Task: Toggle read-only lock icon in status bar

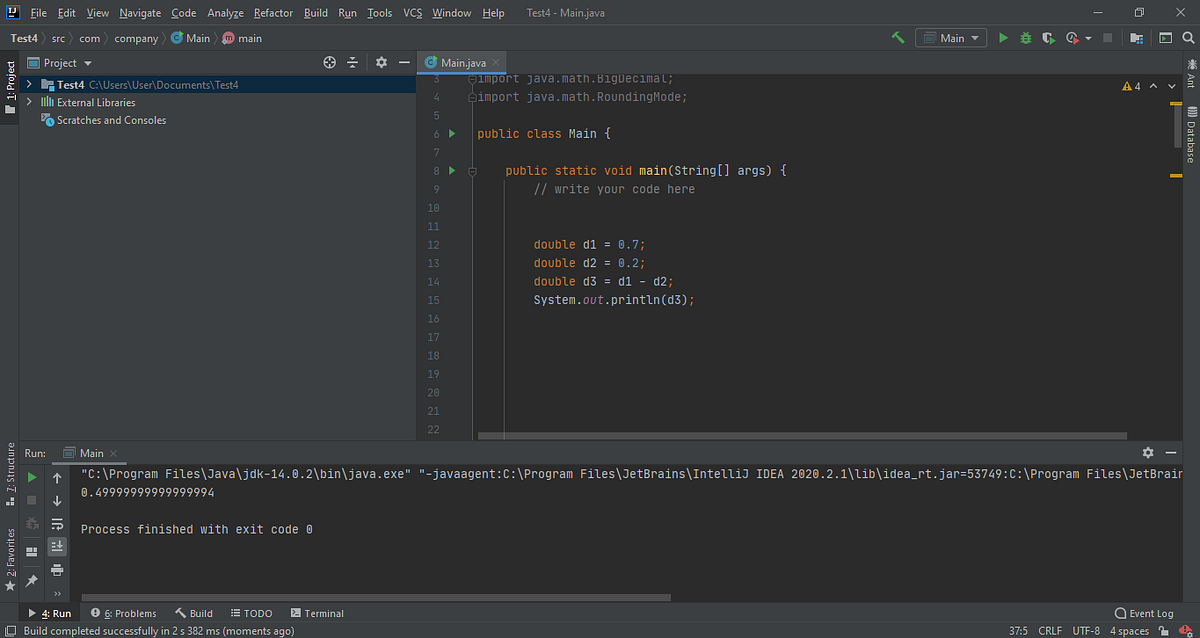Action: coord(1165,631)
